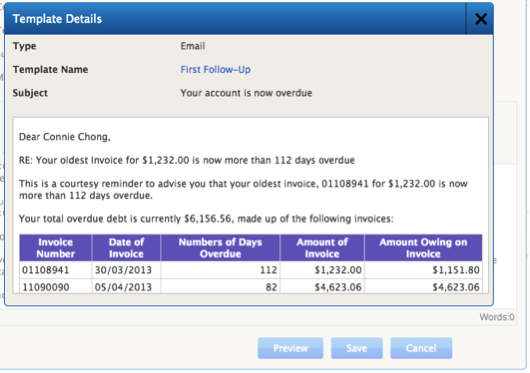Click Numbers of Days Overdue header
This screenshot has width=530, height=373.
(x=220, y=248)
